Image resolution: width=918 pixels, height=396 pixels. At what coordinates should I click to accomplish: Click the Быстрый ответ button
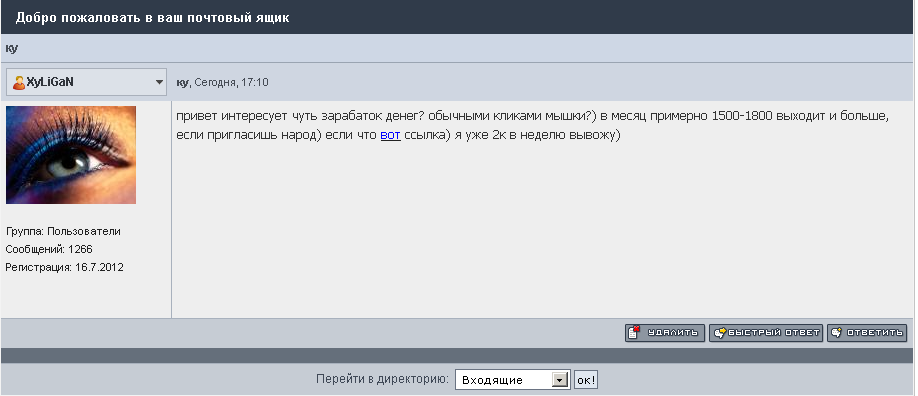click(x=766, y=333)
